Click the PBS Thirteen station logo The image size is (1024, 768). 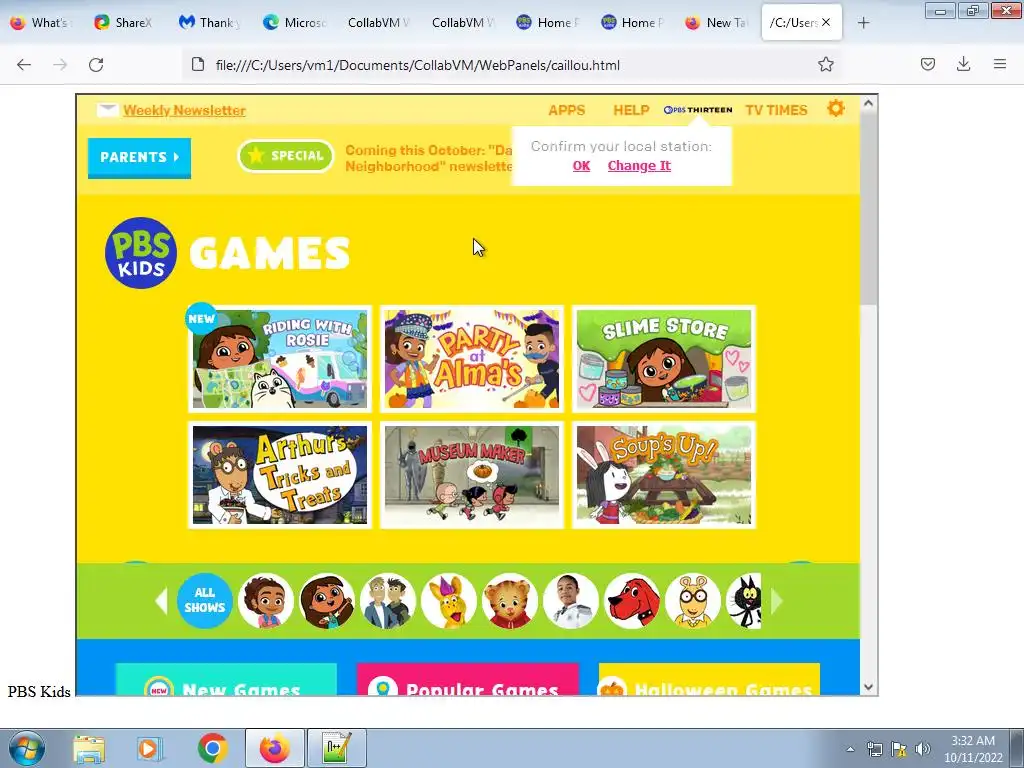click(x=698, y=110)
